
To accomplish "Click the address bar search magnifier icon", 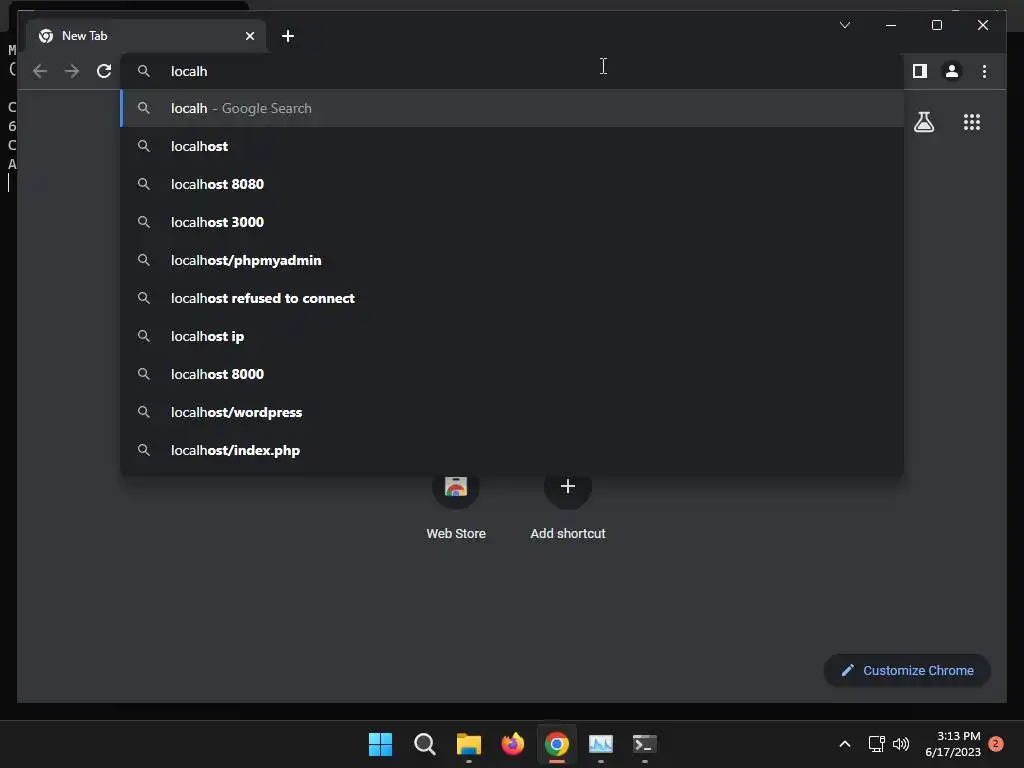I will tap(144, 71).
